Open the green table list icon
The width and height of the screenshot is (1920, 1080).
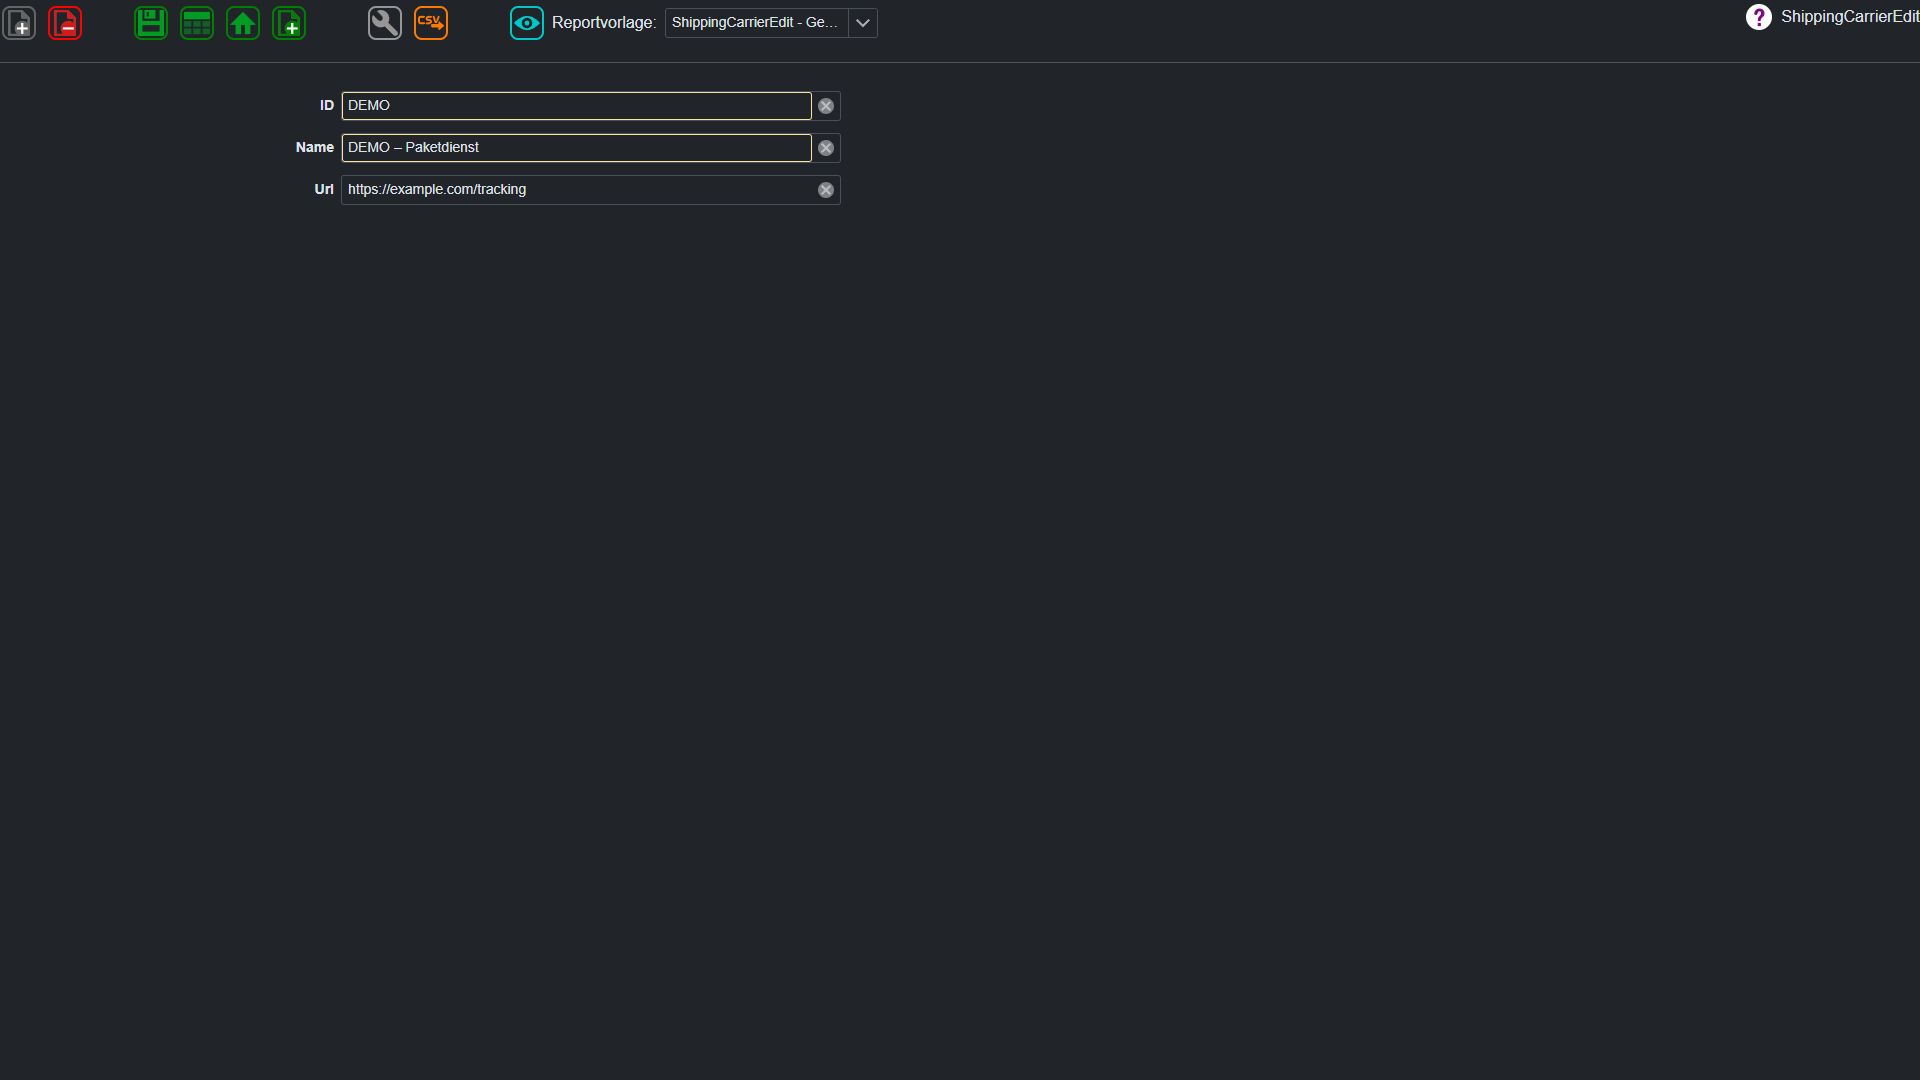coord(197,23)
